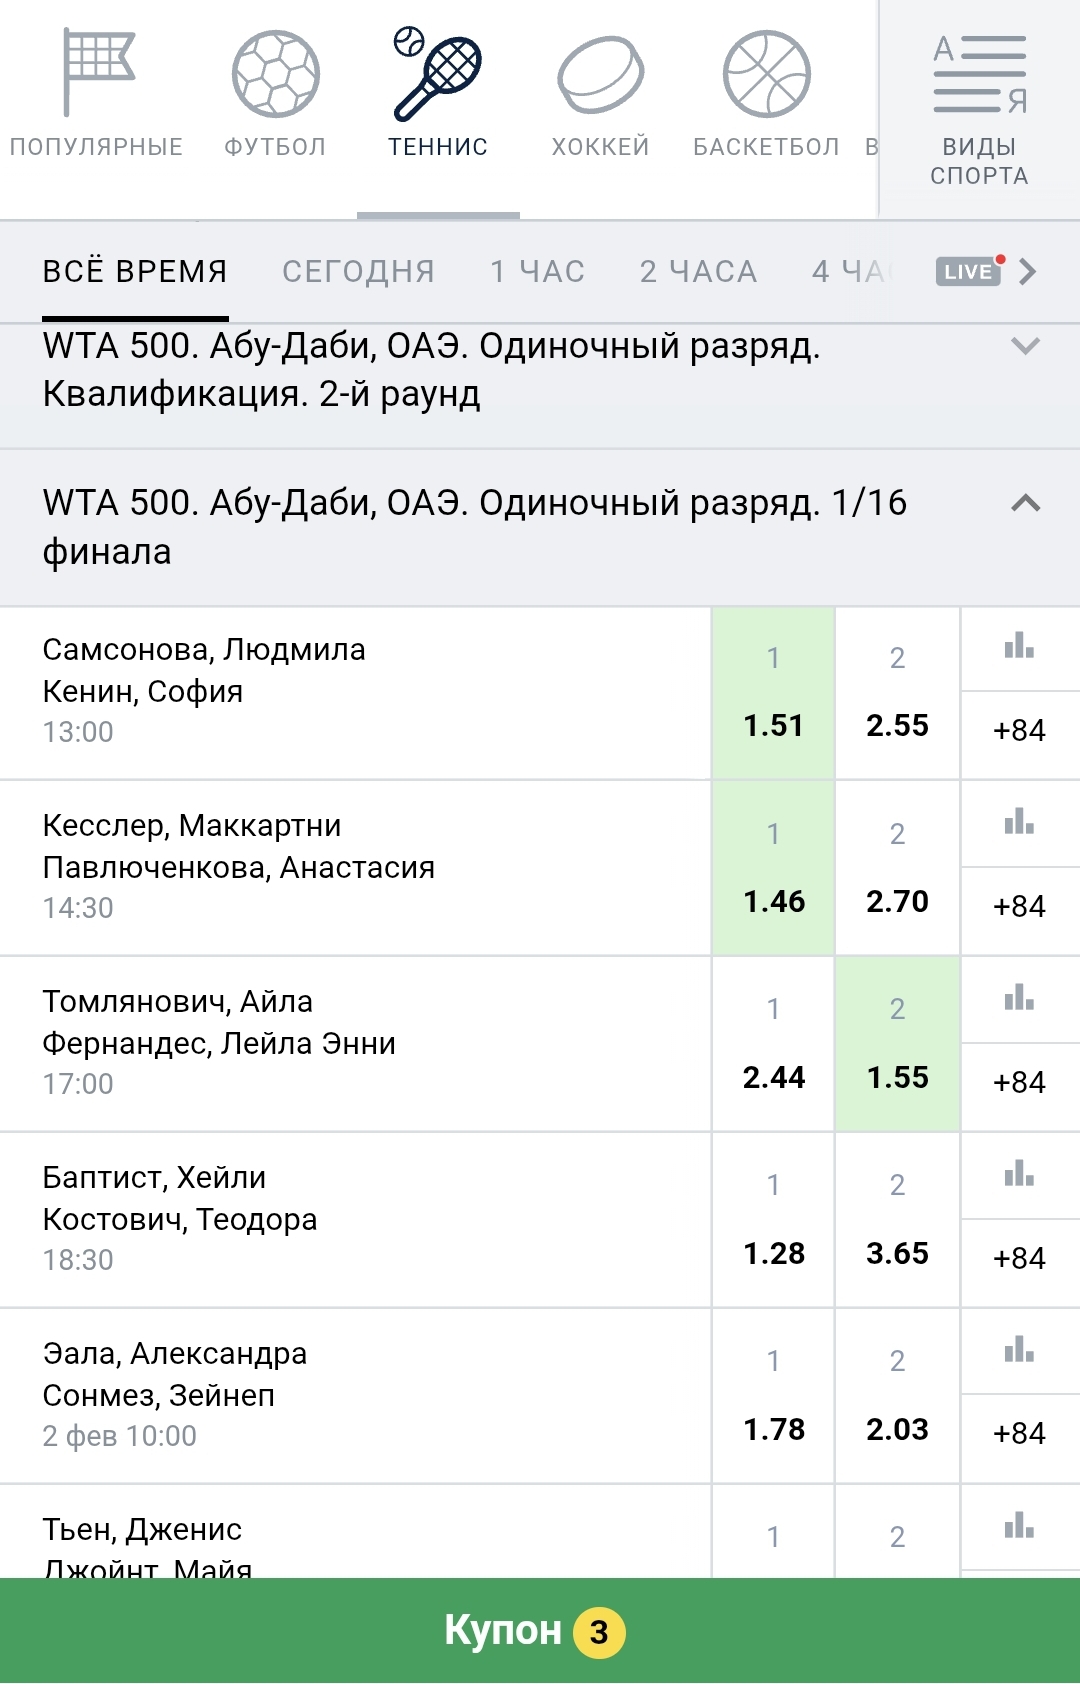This screenshot has height=1684, width=1080.
Task: Collapse WTA 500 Abu Dhabi 1/16 finals section
Action: point(1025,503)
